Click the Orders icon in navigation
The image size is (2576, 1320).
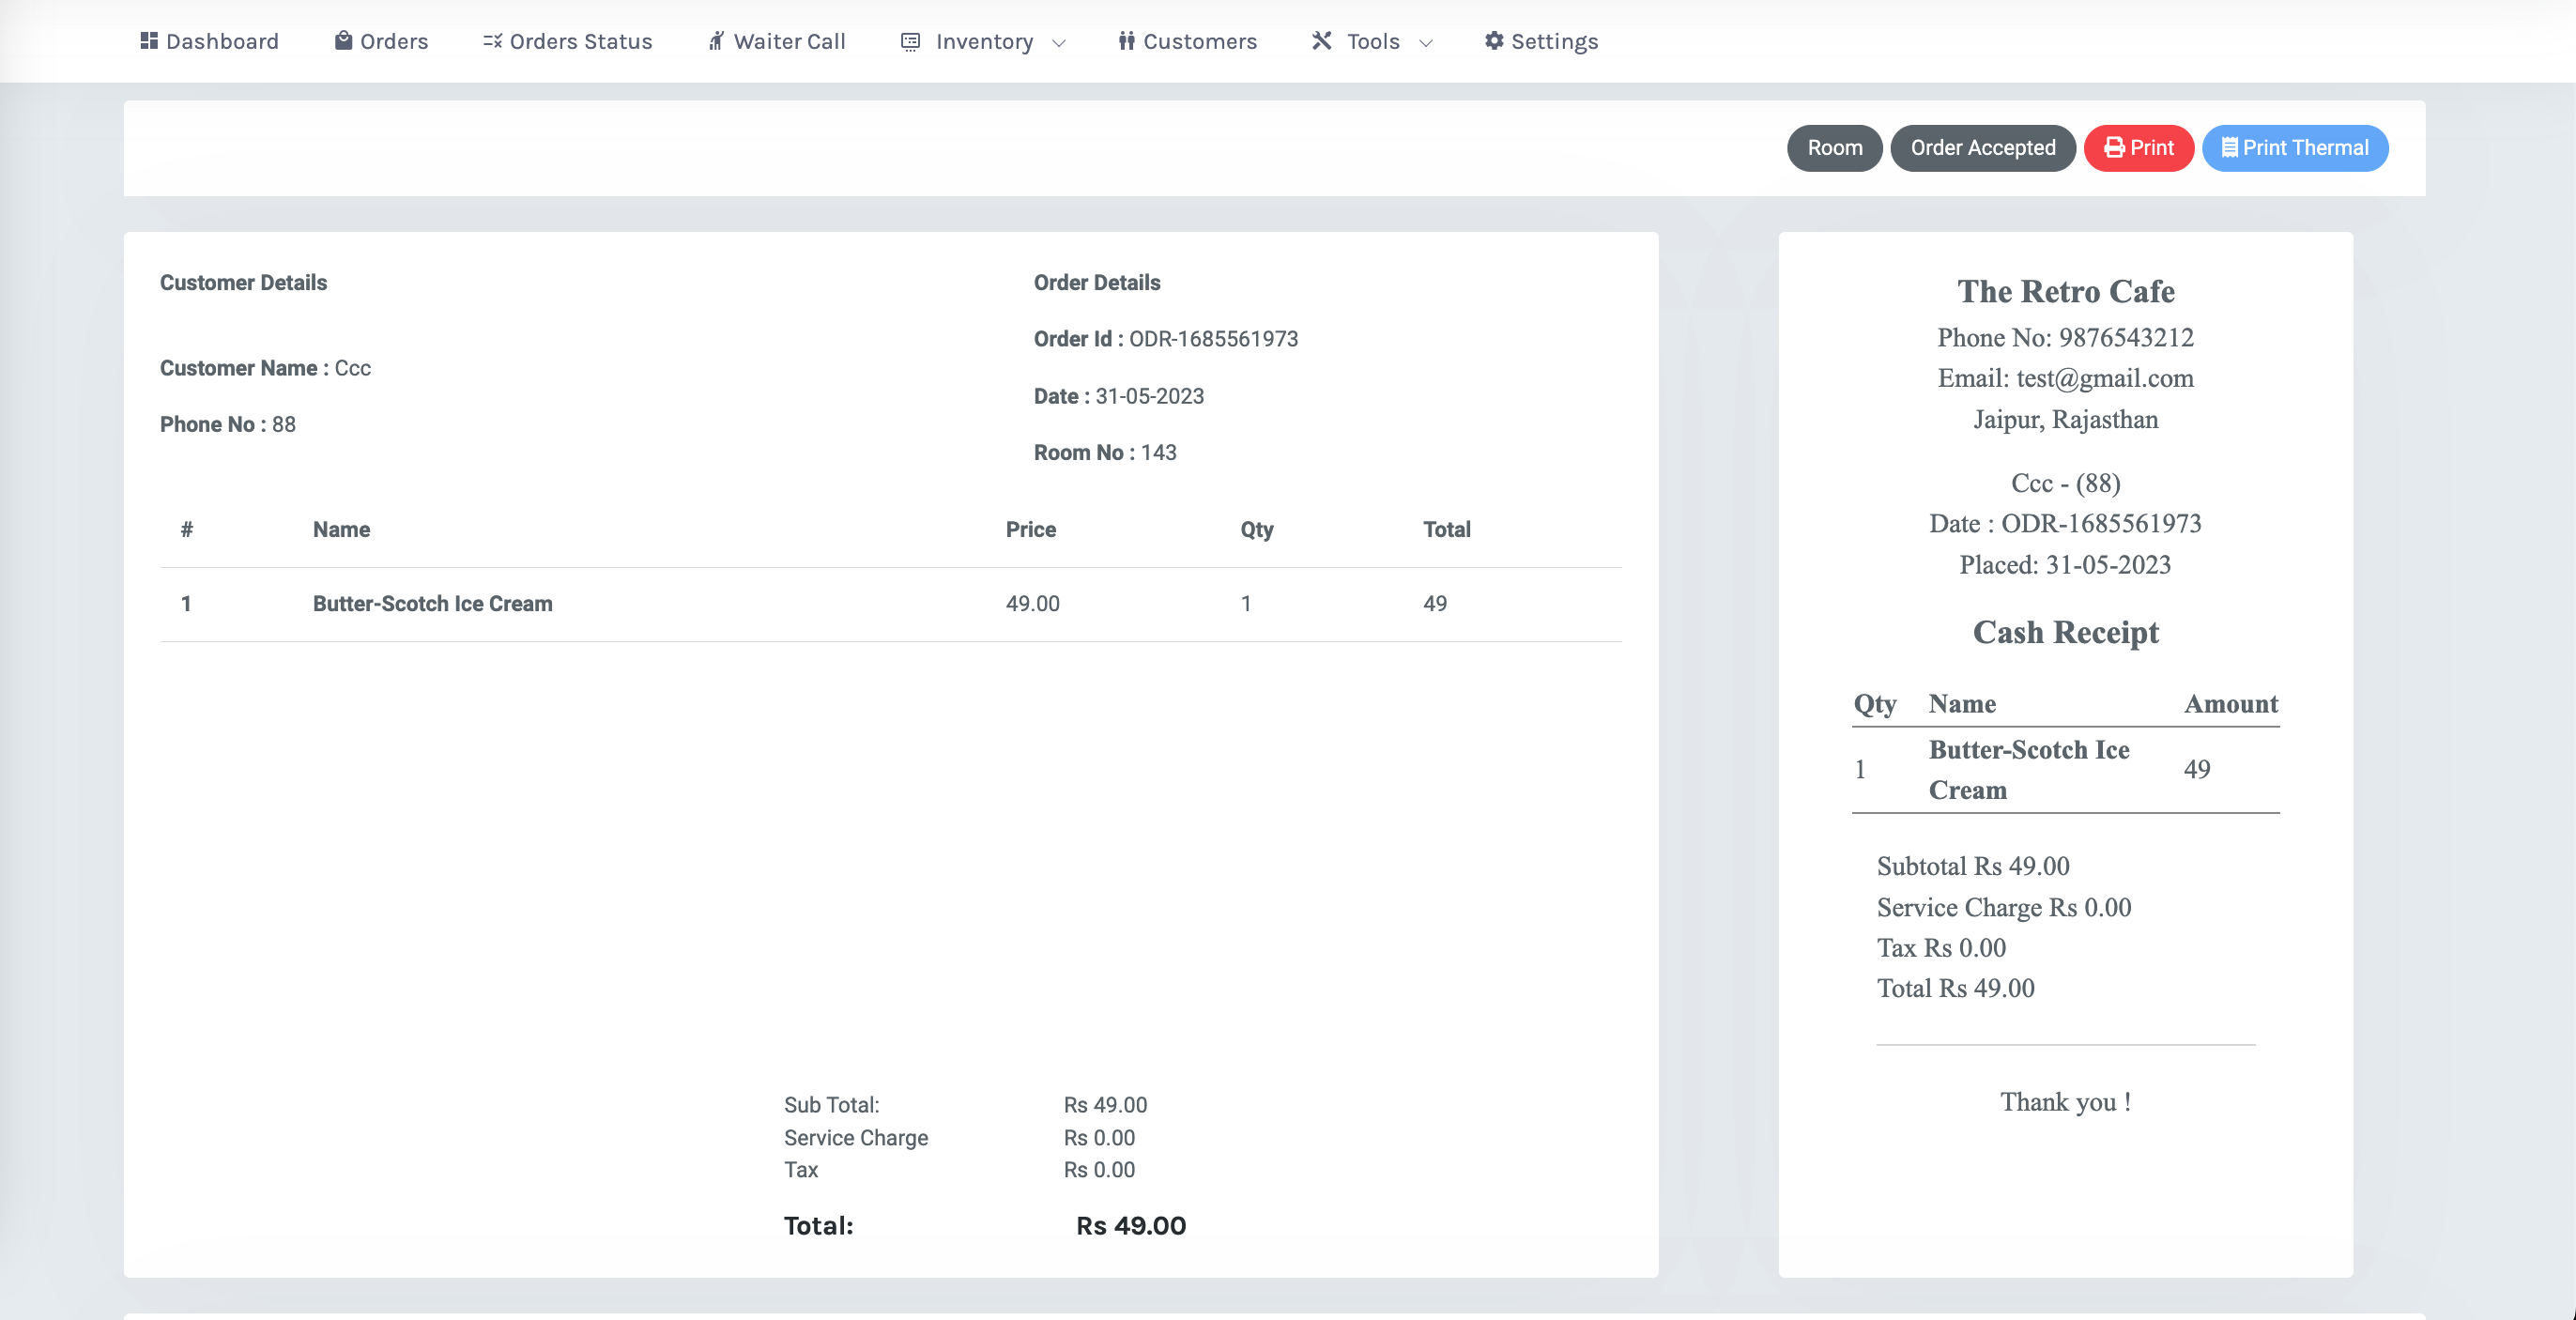coord(340,40)
